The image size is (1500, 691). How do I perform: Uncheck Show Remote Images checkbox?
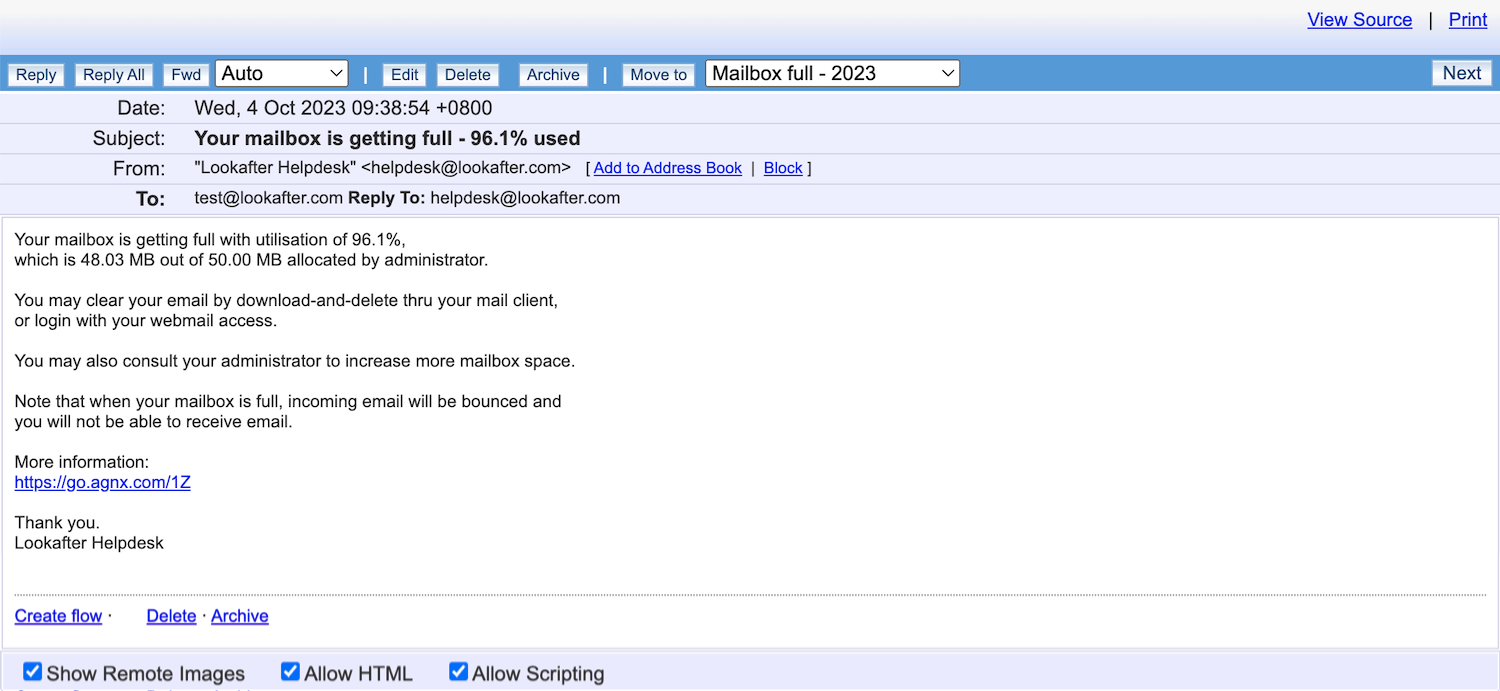33,672
